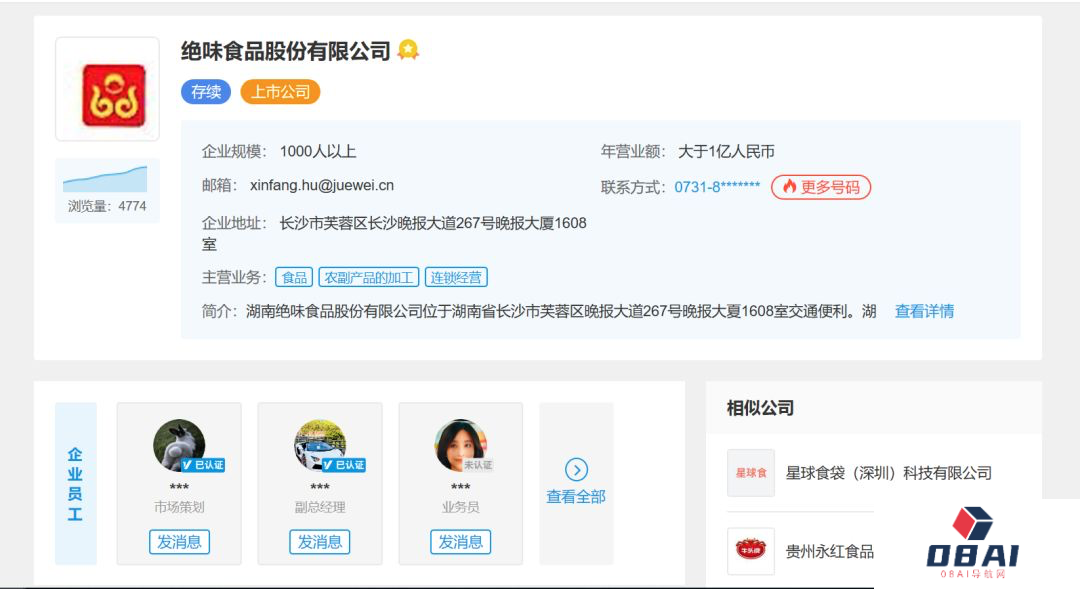1080x589 pixels.
Task: Click 未认证 badge on 业务员 employee
Action: click(478, 465)
